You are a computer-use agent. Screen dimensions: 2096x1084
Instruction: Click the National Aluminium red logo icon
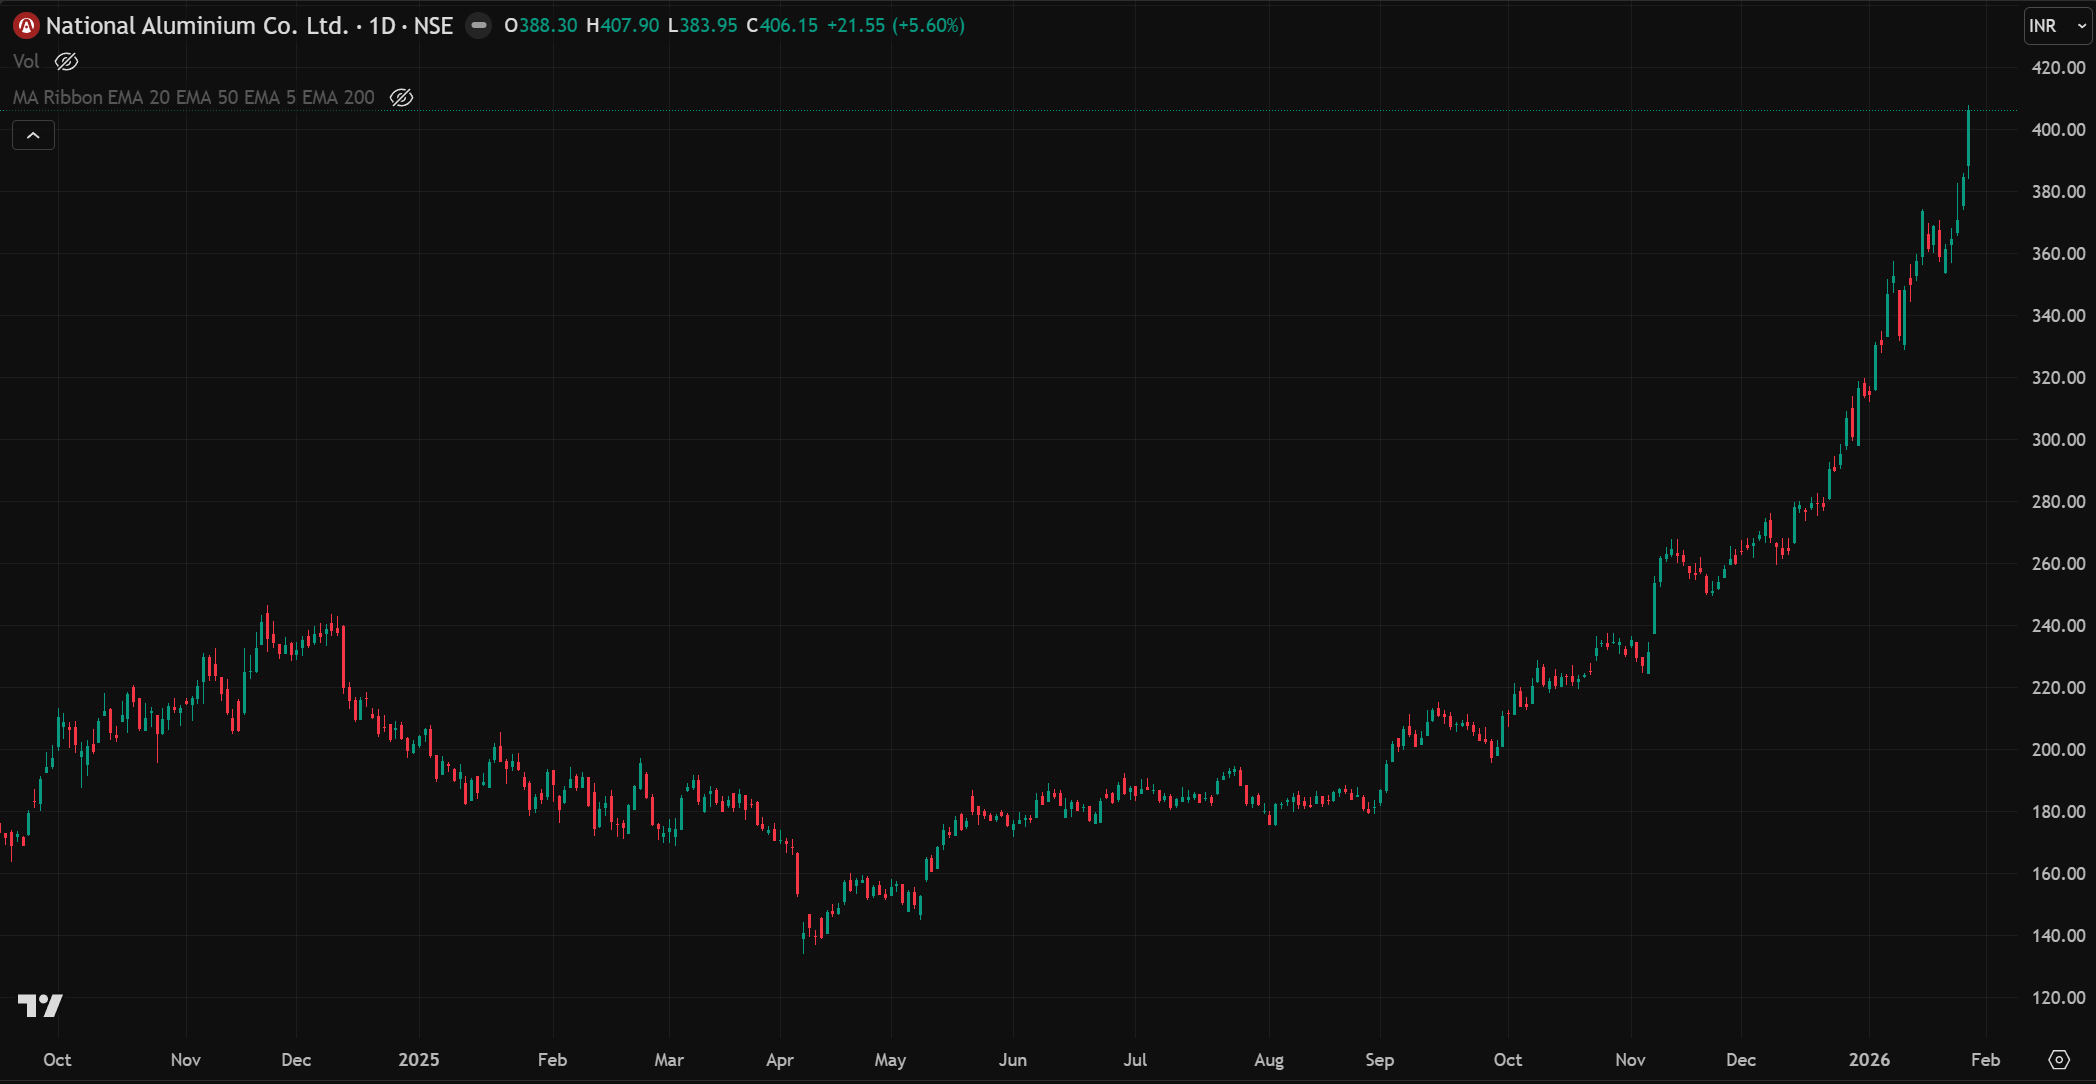(x=26, y=26)
